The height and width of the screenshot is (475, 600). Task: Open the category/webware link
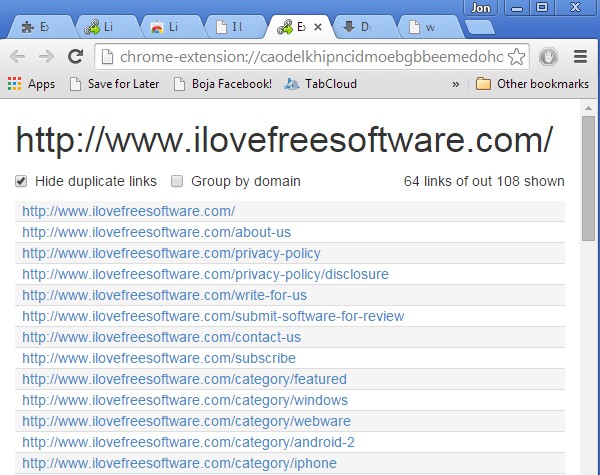(186, 422)
